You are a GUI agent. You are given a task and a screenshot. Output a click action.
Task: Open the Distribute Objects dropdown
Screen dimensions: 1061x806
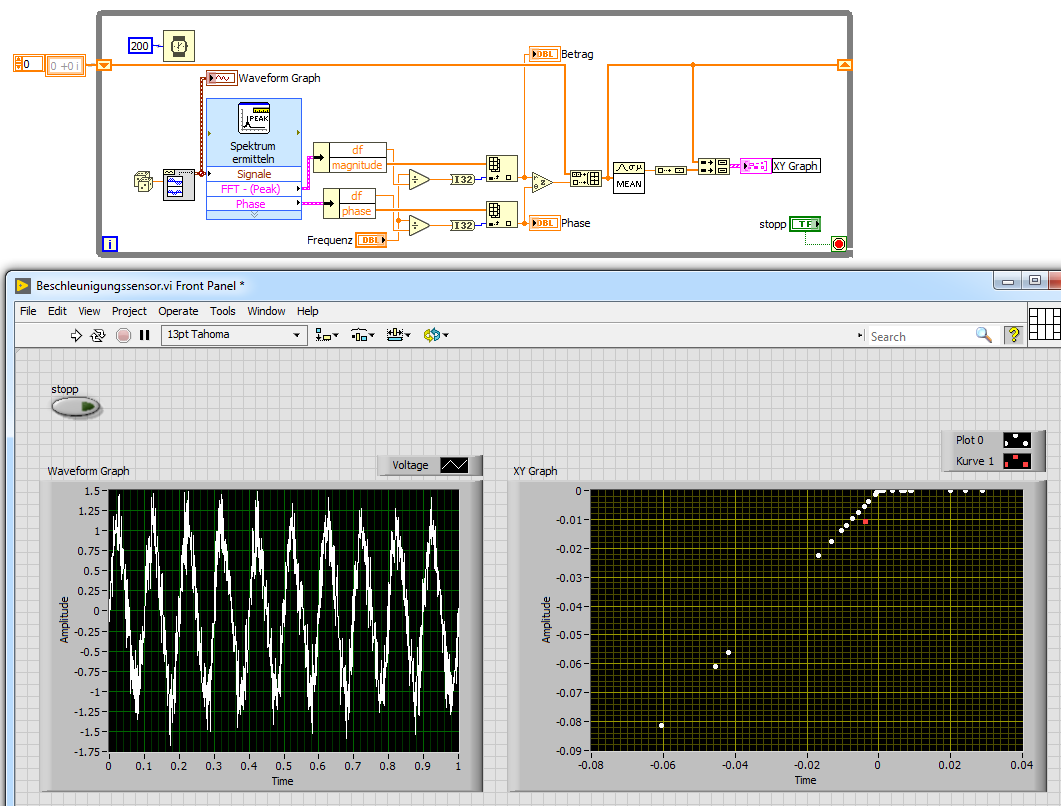click(x=362, y=336)
